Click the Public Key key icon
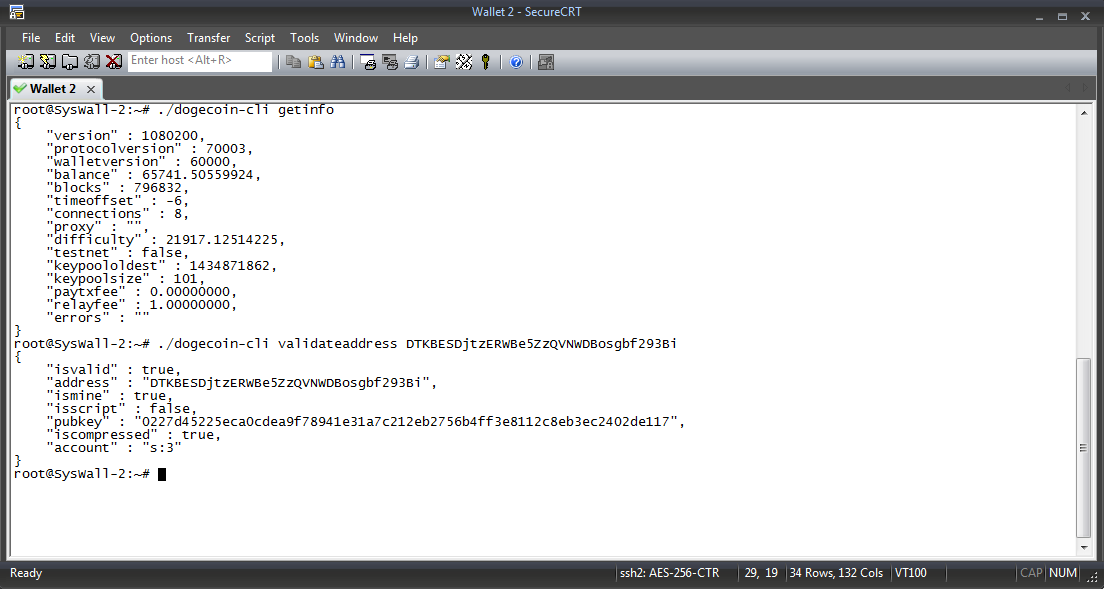1104x589 pixels. (x=485, y=62)
